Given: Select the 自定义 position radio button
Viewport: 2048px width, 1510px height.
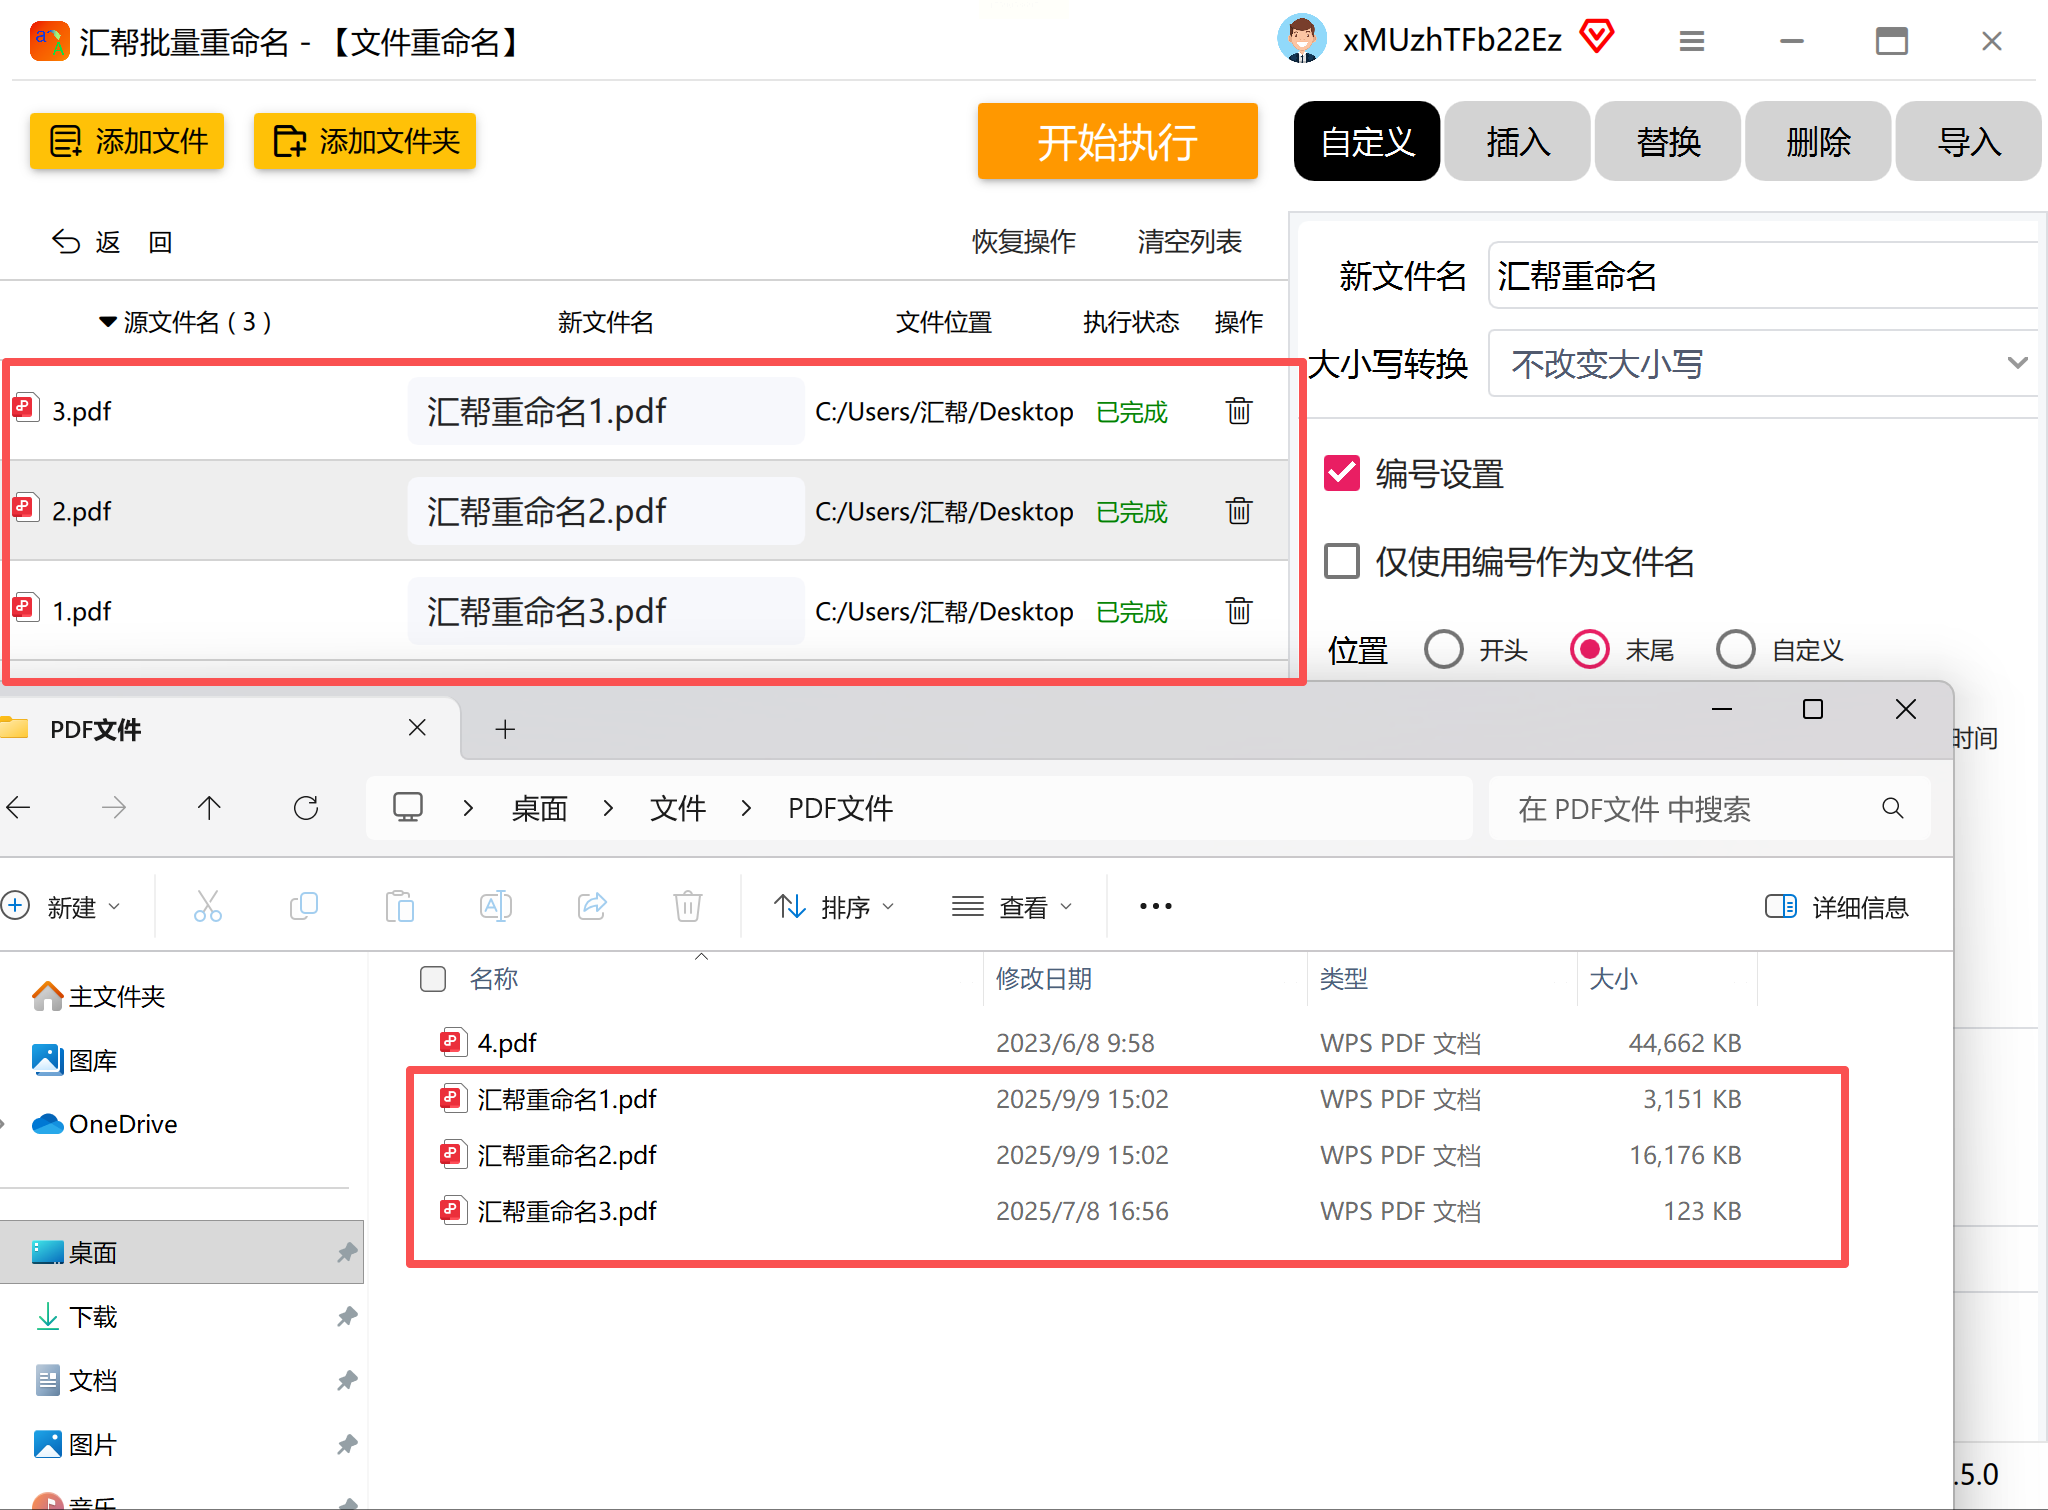Looking at the screenshot, I should click(x=1735, y=649).
